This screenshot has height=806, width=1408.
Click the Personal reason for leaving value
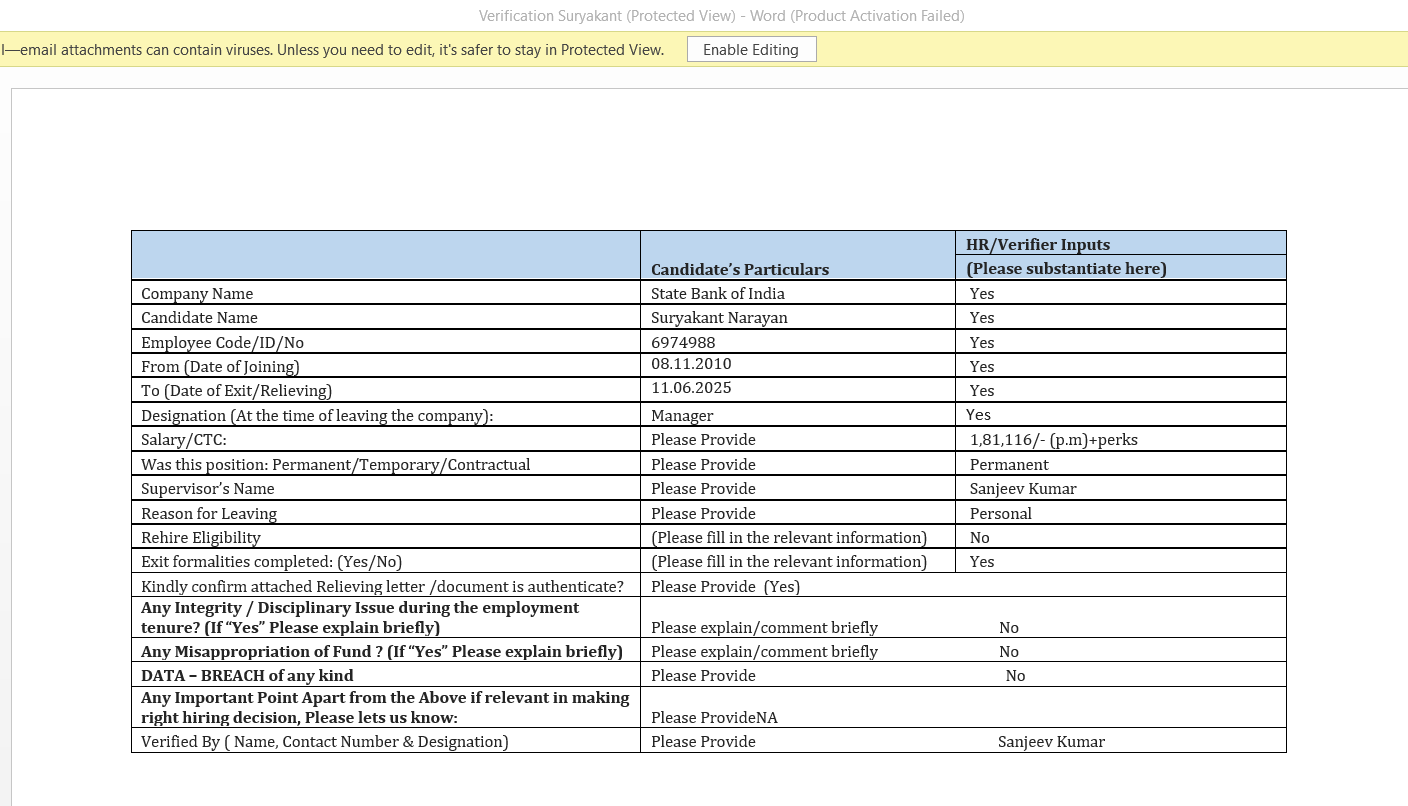1000,514
